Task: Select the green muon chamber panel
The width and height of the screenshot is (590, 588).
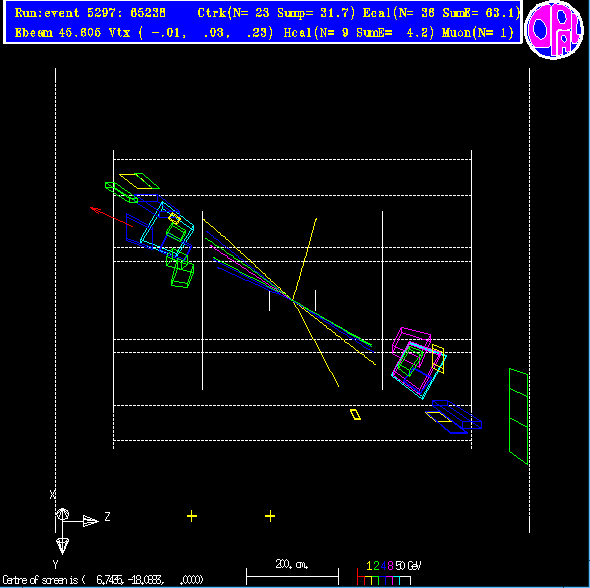Action: 519,416
